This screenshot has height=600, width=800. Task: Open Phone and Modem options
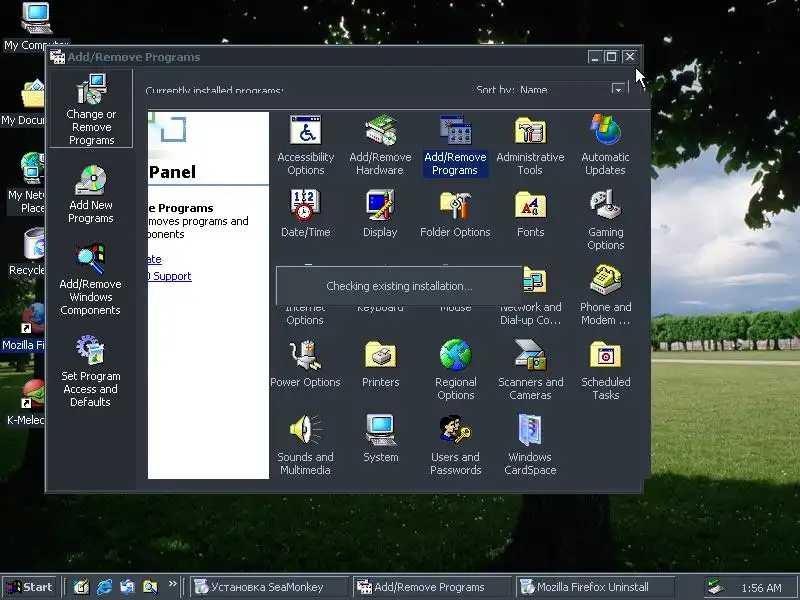click(x=605, y=295)
